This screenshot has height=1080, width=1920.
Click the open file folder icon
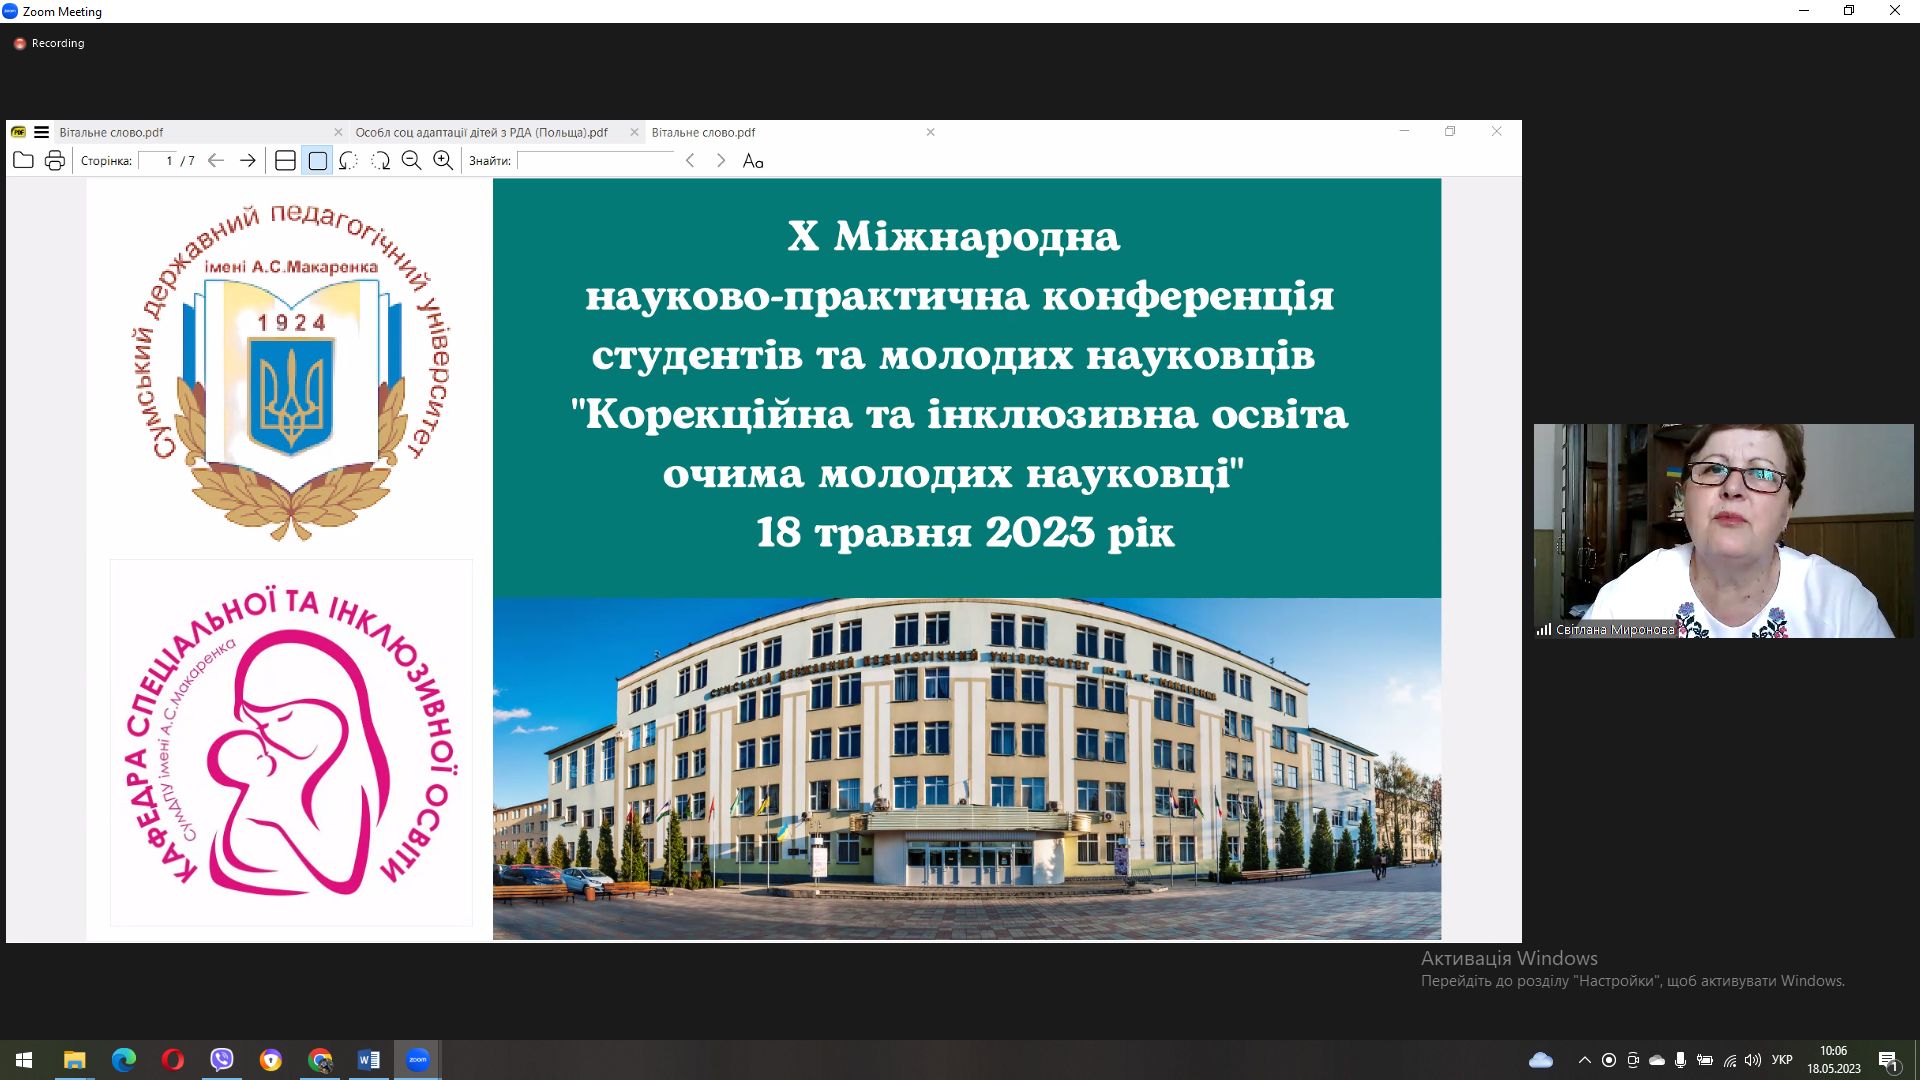(x=23, y=160)
